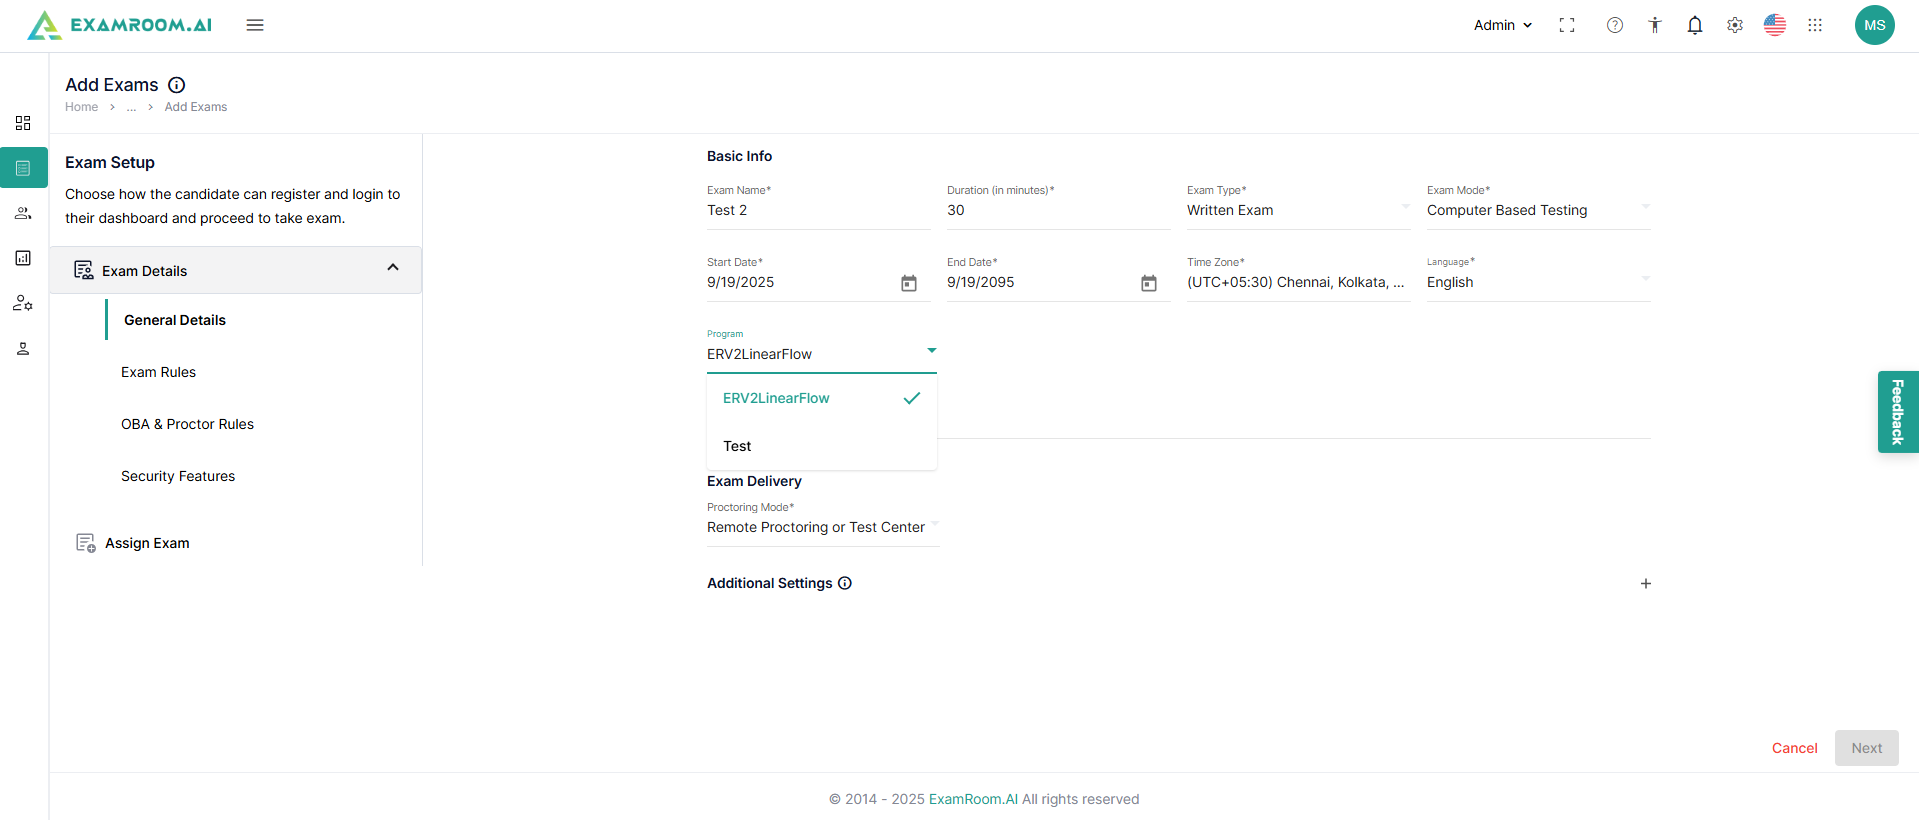Open accessibility options icon
The image size is (1919, 820).
[1655, 25]
